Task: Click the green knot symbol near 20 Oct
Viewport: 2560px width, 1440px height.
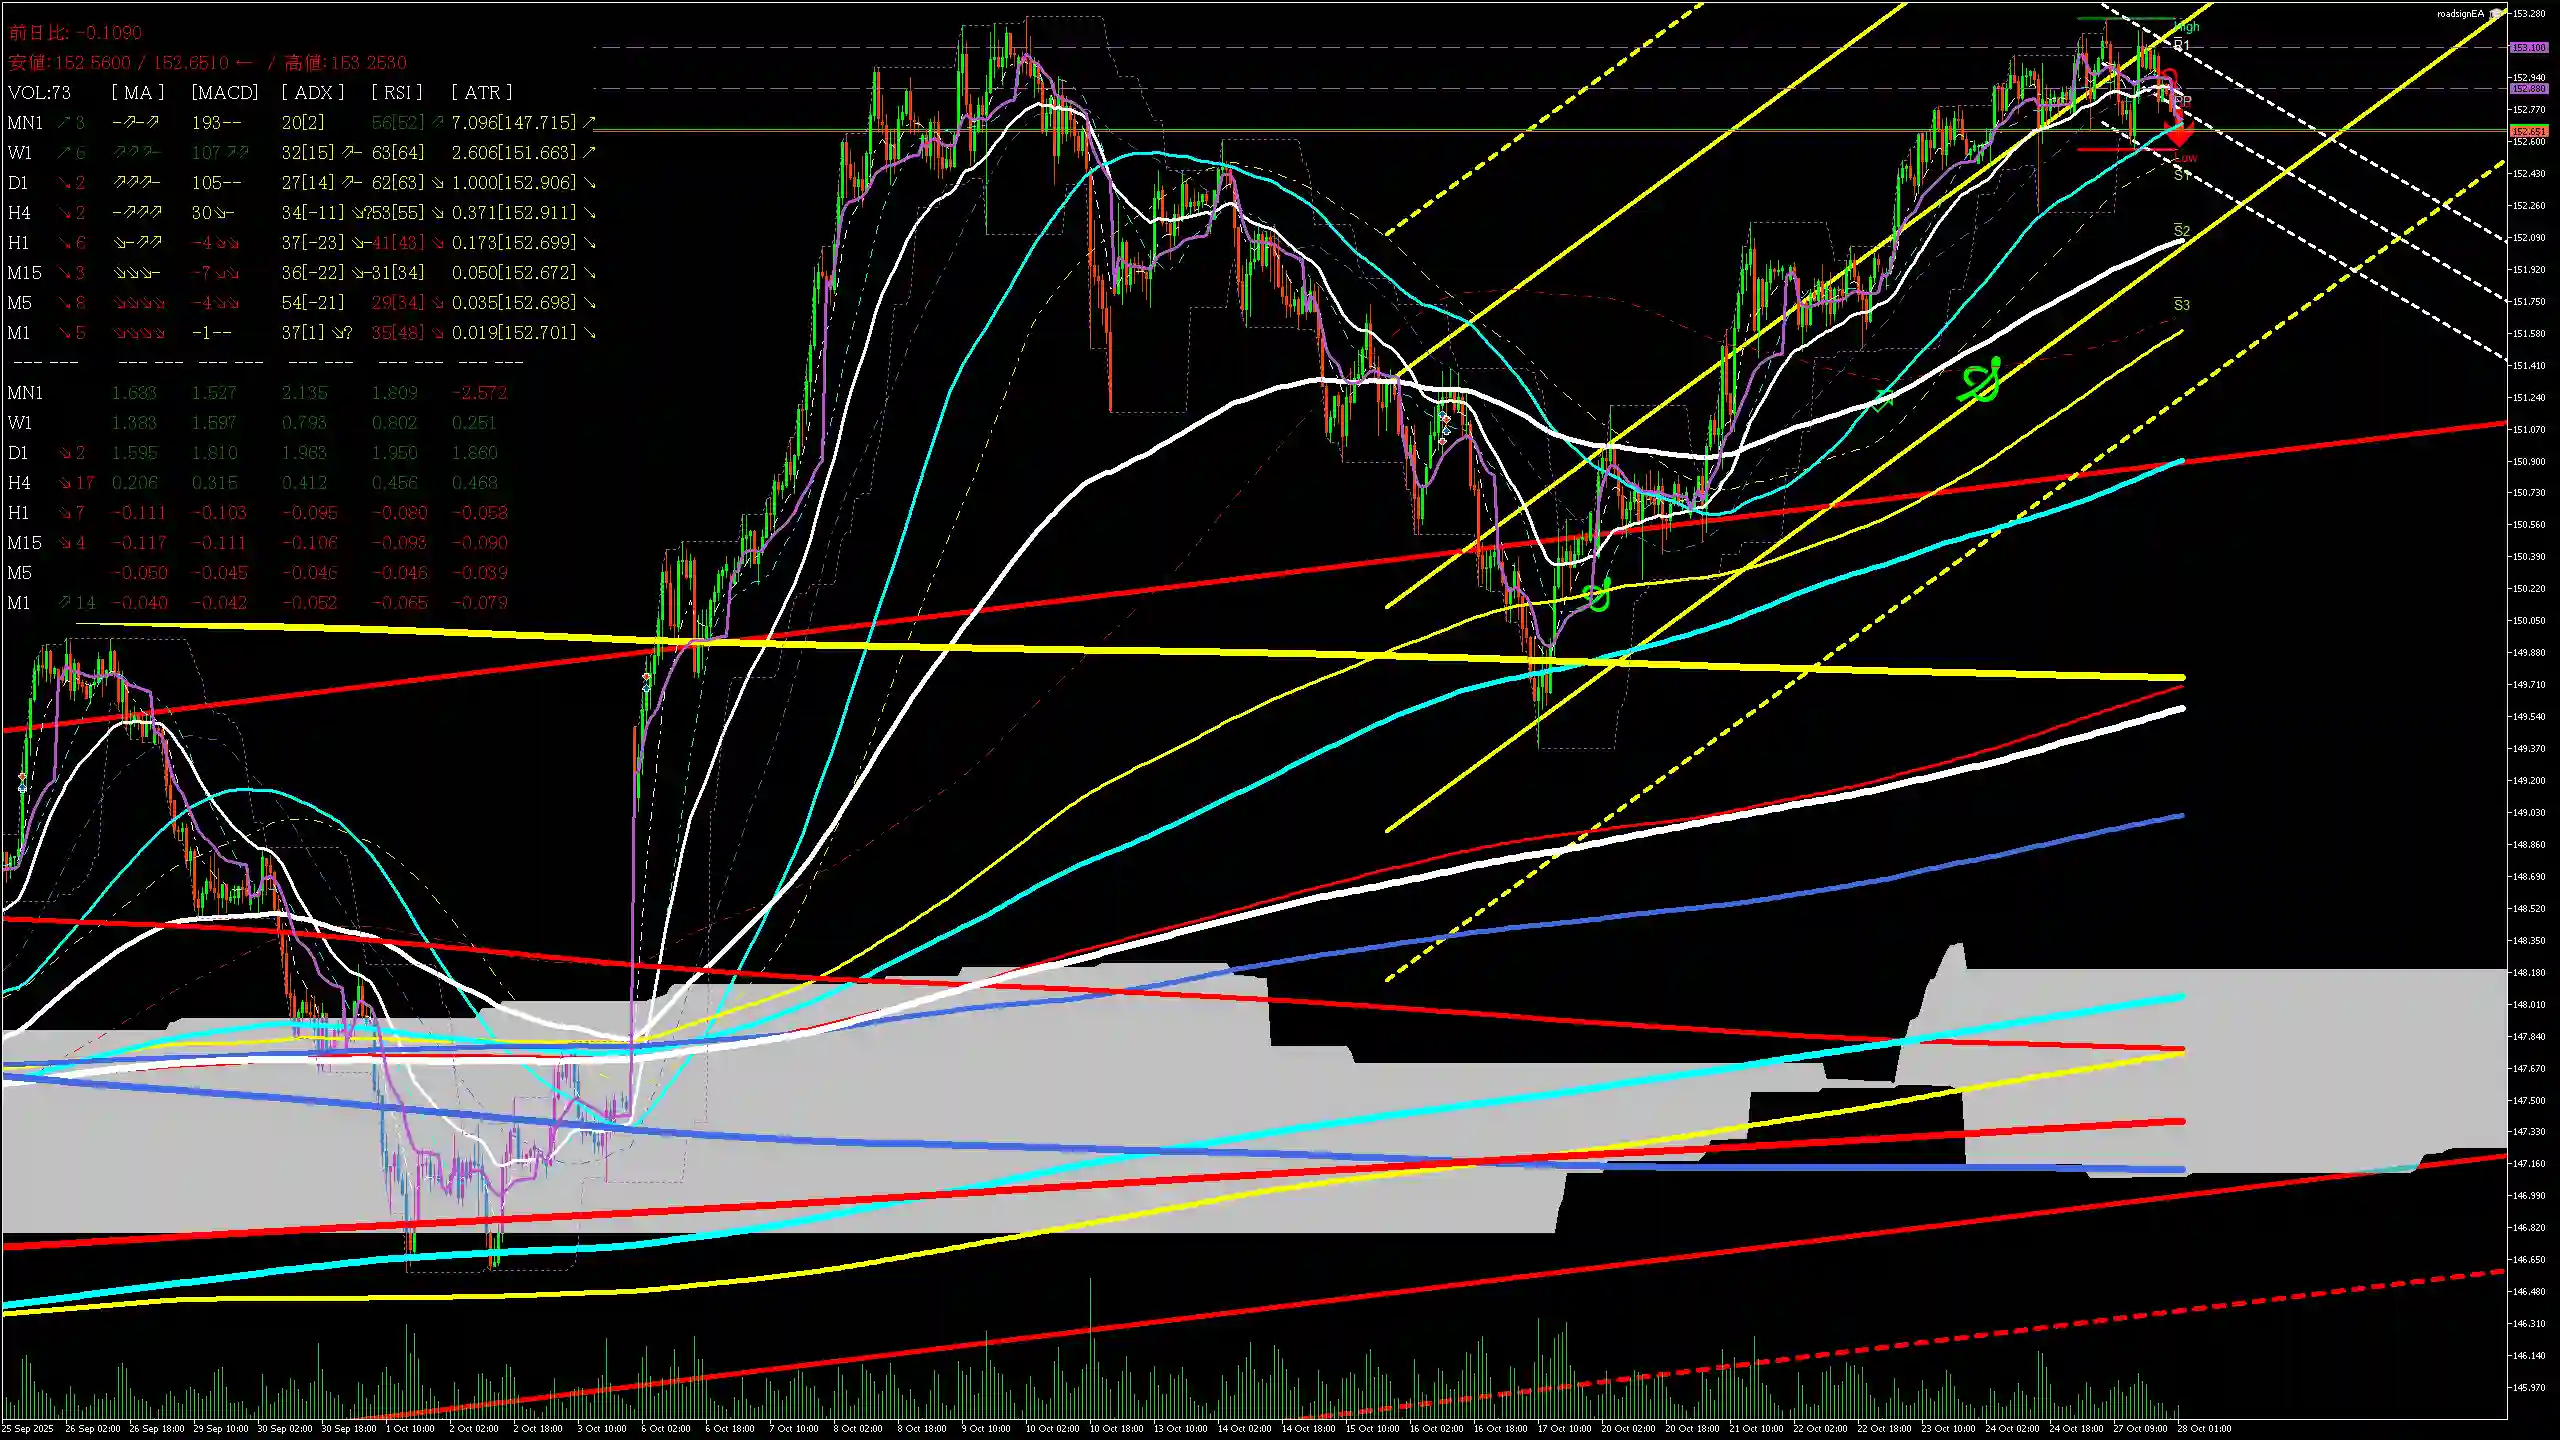Action: tap(1598, 595)
